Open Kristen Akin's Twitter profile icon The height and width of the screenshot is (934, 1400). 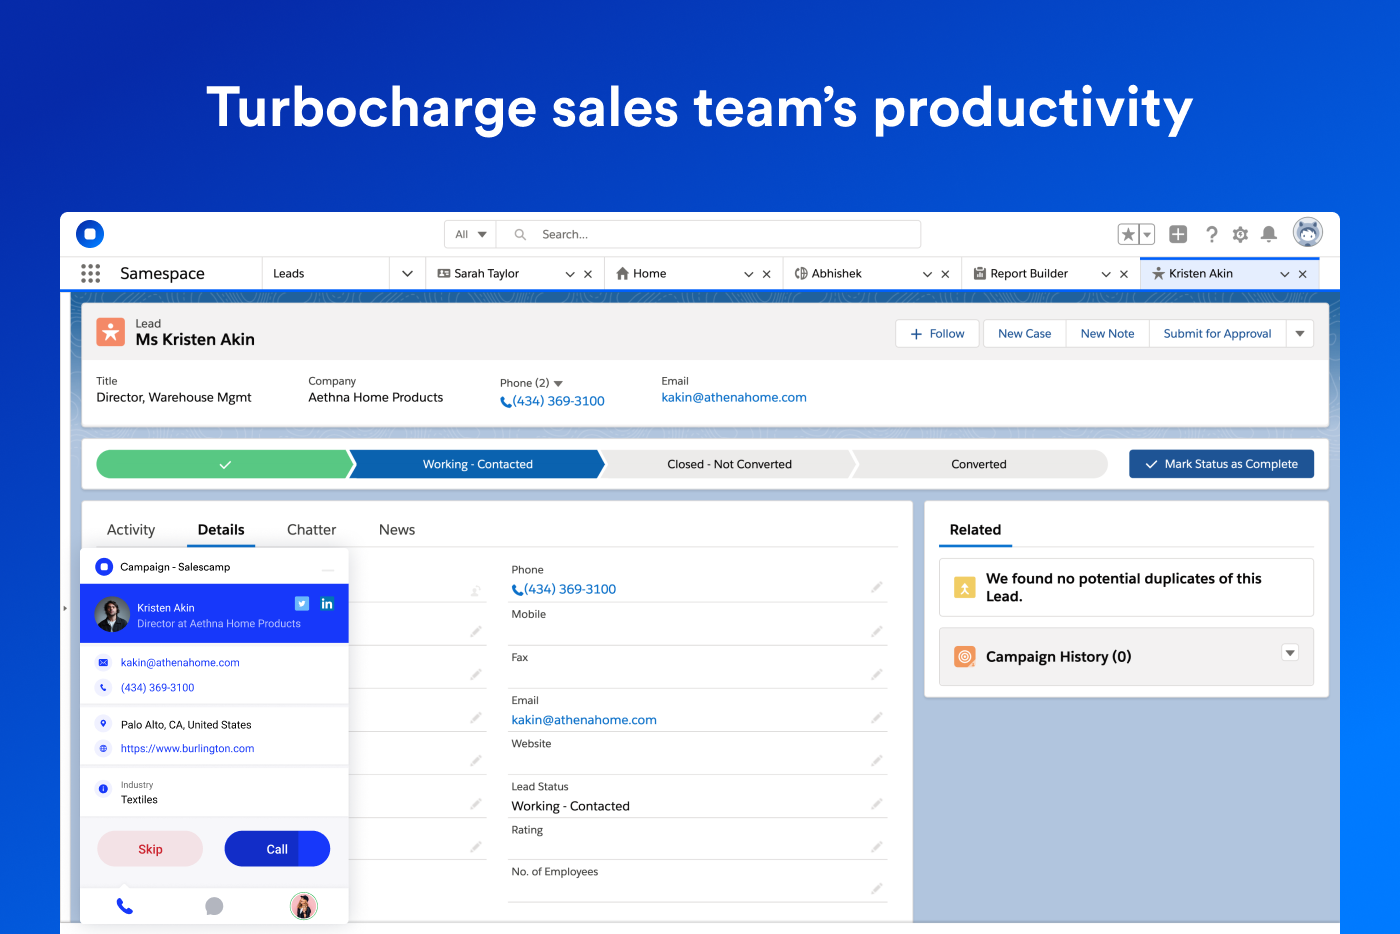[301, 603]
